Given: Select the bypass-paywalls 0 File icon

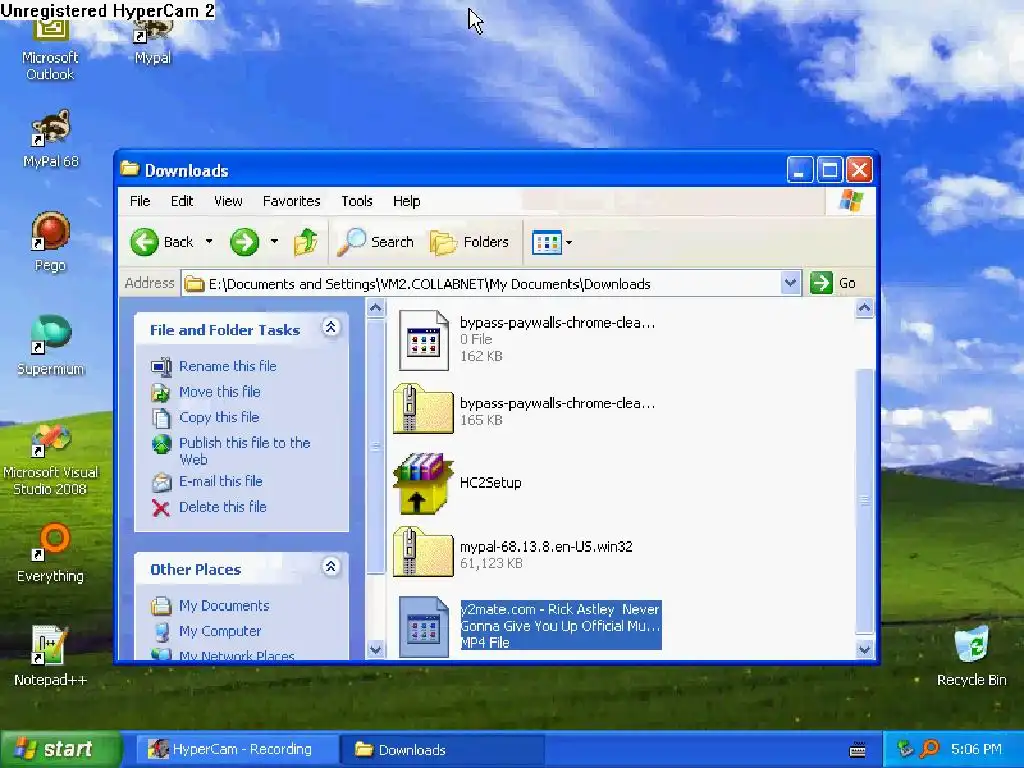Looking at the screenshot, I should pyautogui.click(x=423, y=340).
